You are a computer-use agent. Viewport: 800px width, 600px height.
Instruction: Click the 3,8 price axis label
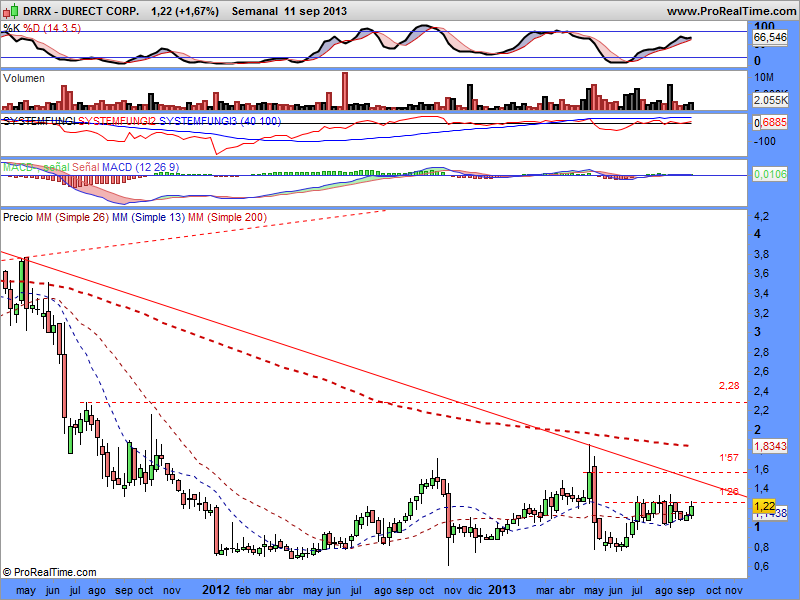761,254
